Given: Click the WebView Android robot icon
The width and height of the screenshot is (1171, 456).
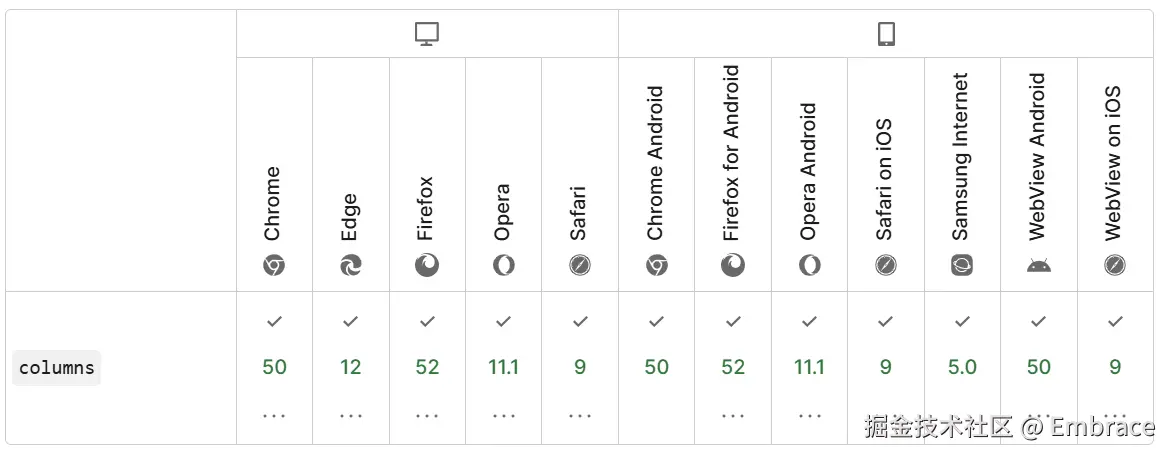Looking at the screenshot, I should 1039,265.
